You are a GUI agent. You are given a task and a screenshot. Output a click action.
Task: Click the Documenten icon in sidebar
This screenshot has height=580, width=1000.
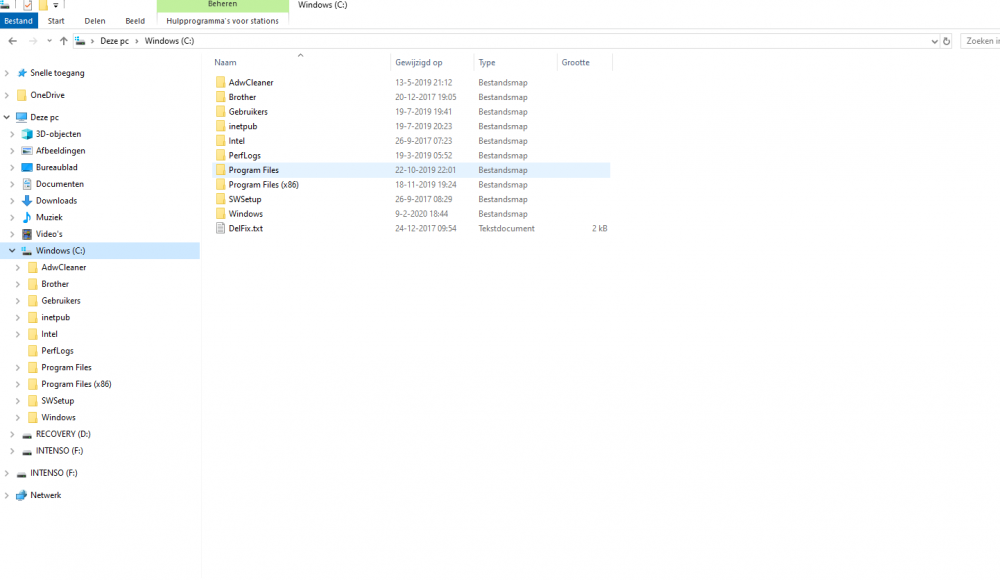click(x=27, y=184)
